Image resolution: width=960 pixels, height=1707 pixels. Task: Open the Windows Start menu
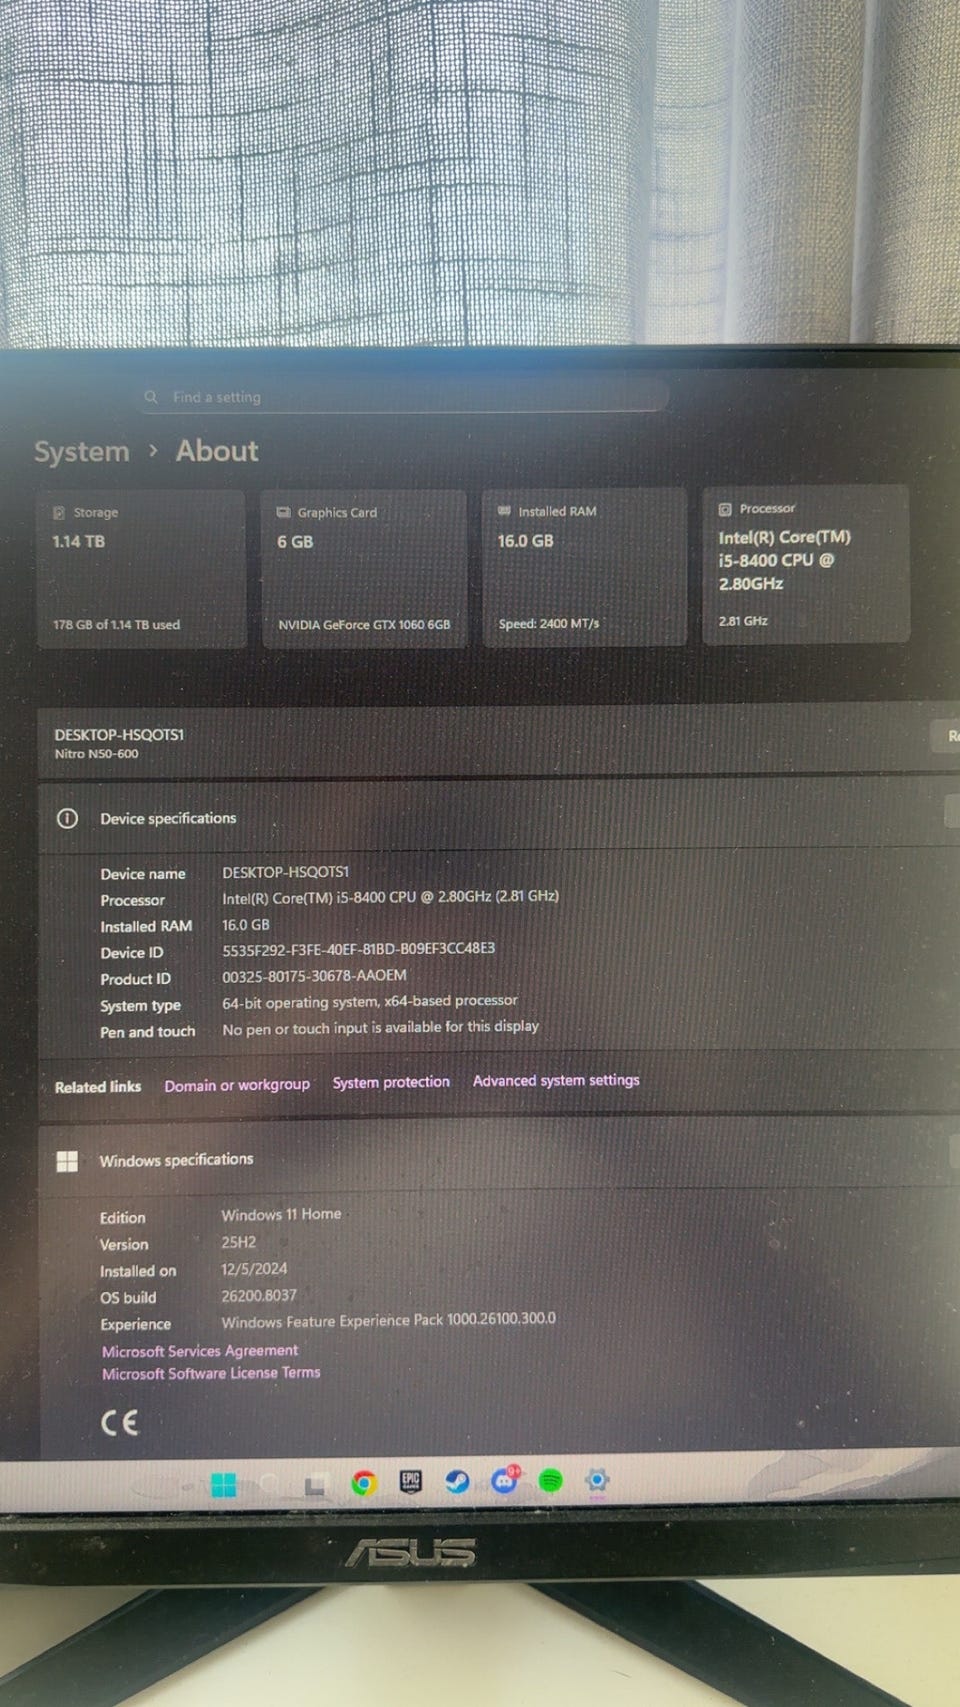pyautogui.click(x=224, y=1485)
